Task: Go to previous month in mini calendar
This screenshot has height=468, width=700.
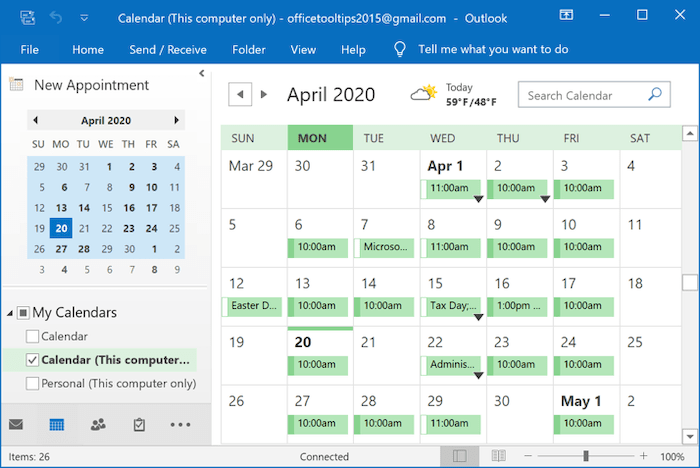Action: tap(36, 120)
